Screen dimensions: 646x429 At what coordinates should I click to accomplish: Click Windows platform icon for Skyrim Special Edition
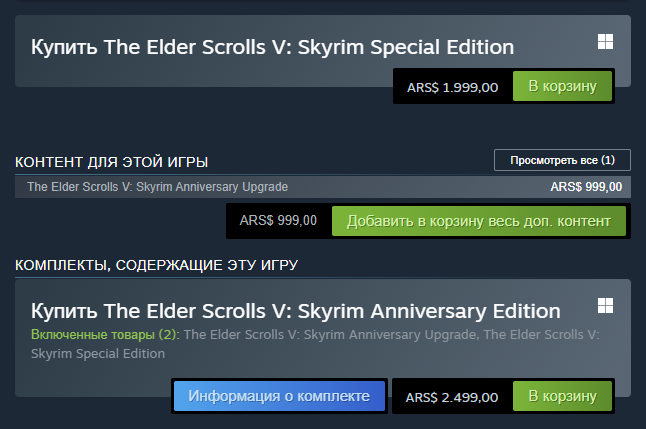coord(605,42)
